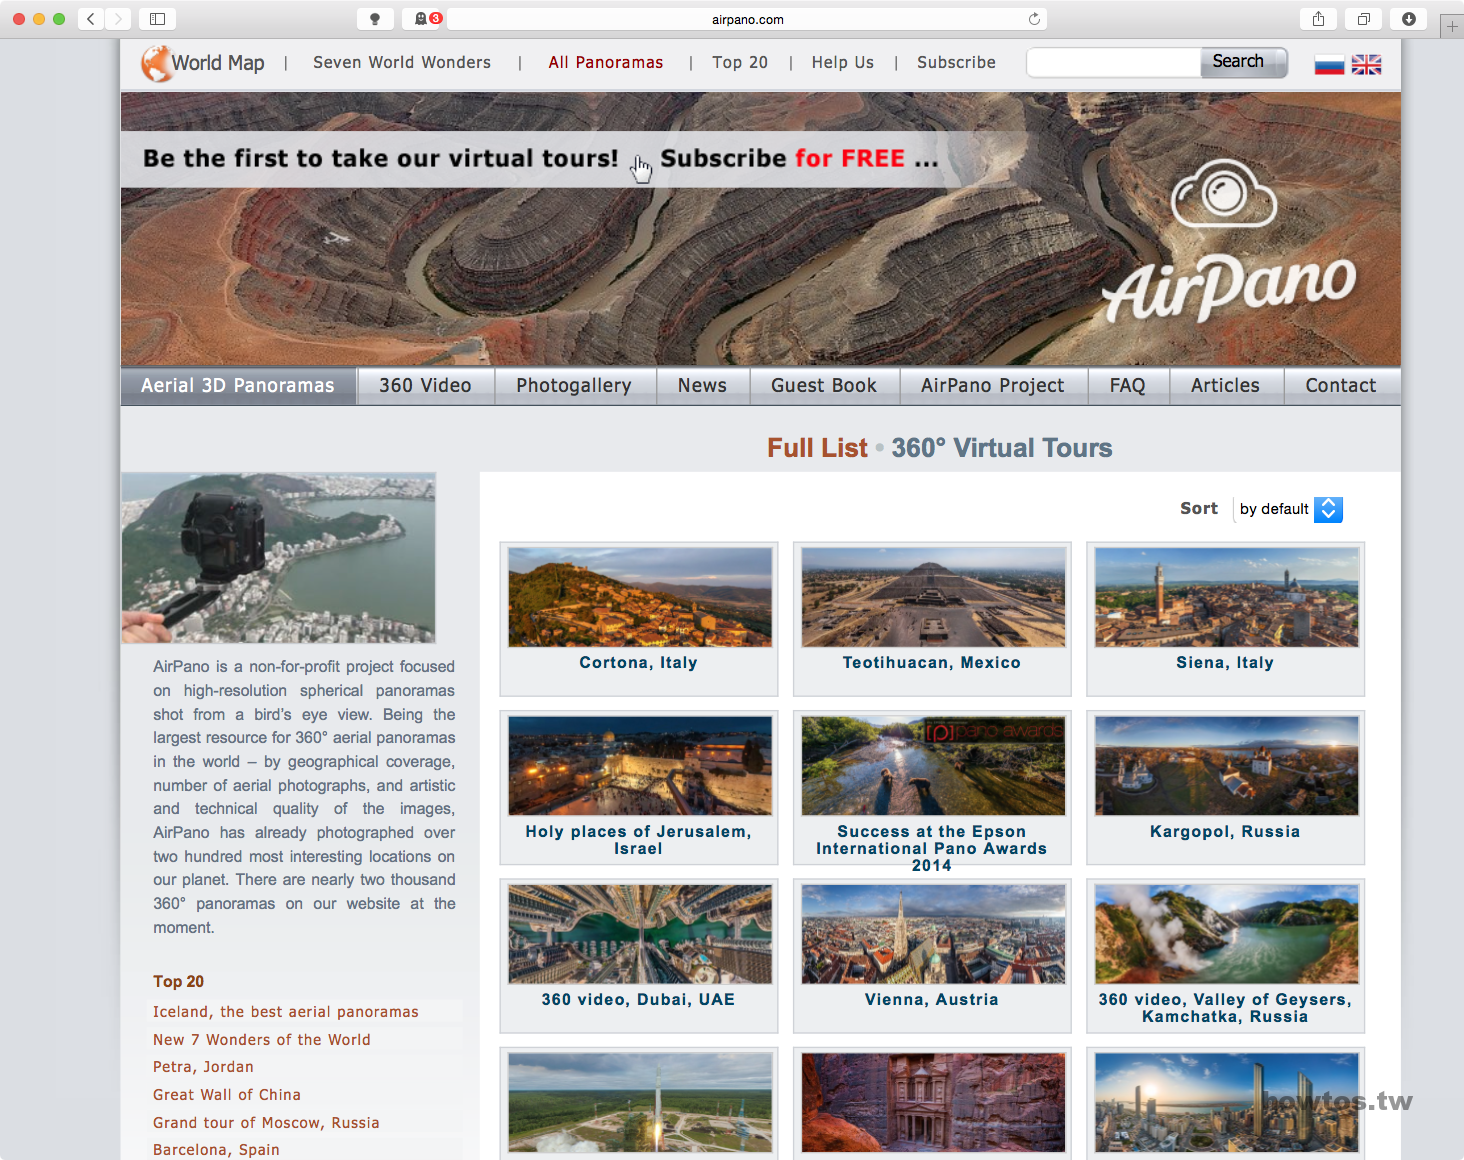1464x1160 pixels.
Task: Open the Vienna, Austria thumbnail image
Action: (933, 934)
